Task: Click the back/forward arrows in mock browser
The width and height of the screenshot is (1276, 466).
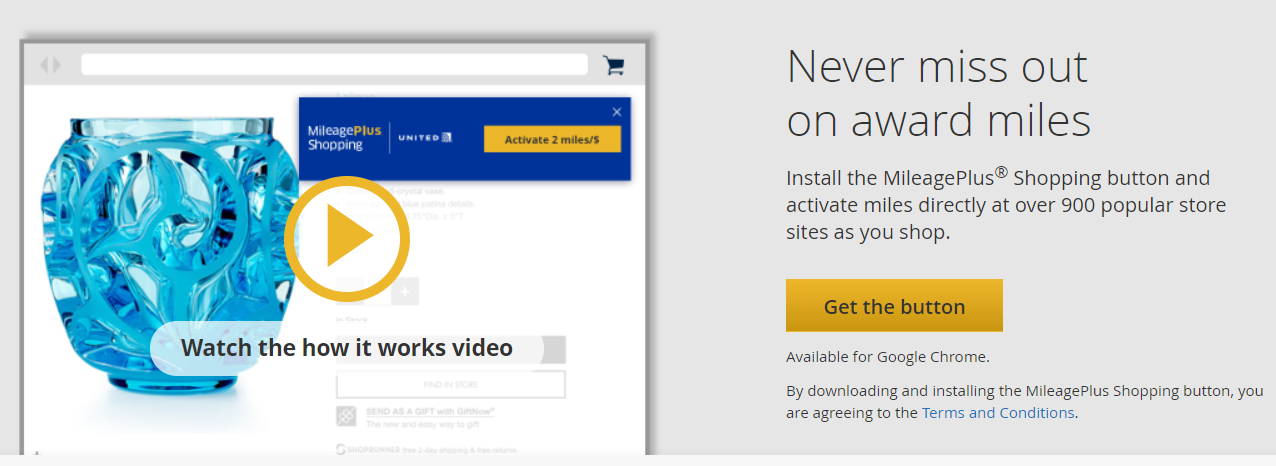Action: [x=50, y=65]
